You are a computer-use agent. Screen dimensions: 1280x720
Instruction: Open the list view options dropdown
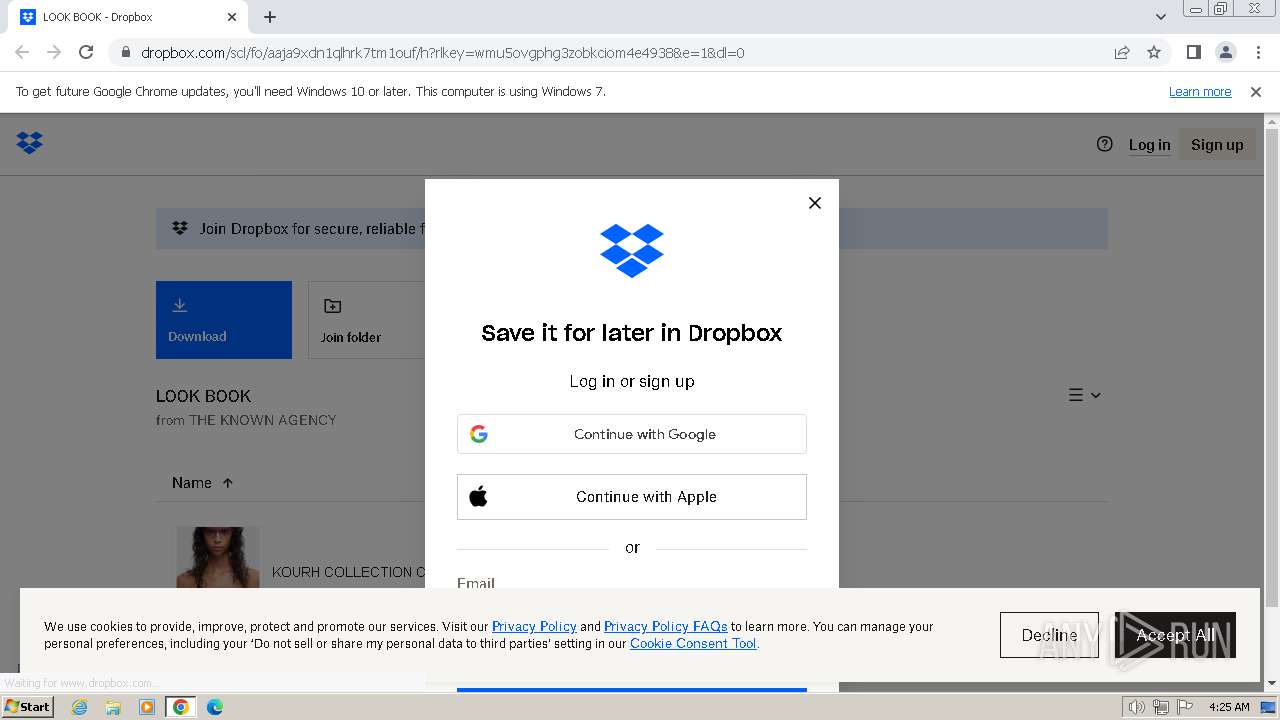pos(1085,395)
